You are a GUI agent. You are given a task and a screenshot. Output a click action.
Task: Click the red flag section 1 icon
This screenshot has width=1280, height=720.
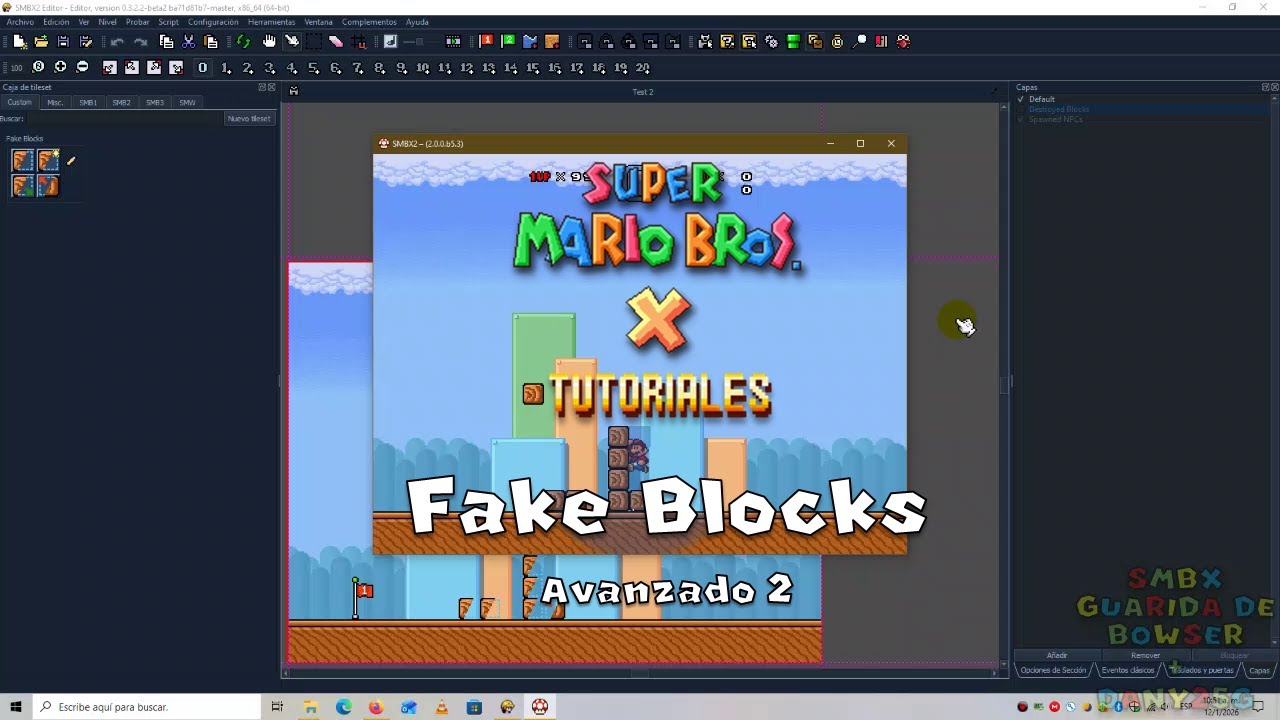[x=486, y=42]
